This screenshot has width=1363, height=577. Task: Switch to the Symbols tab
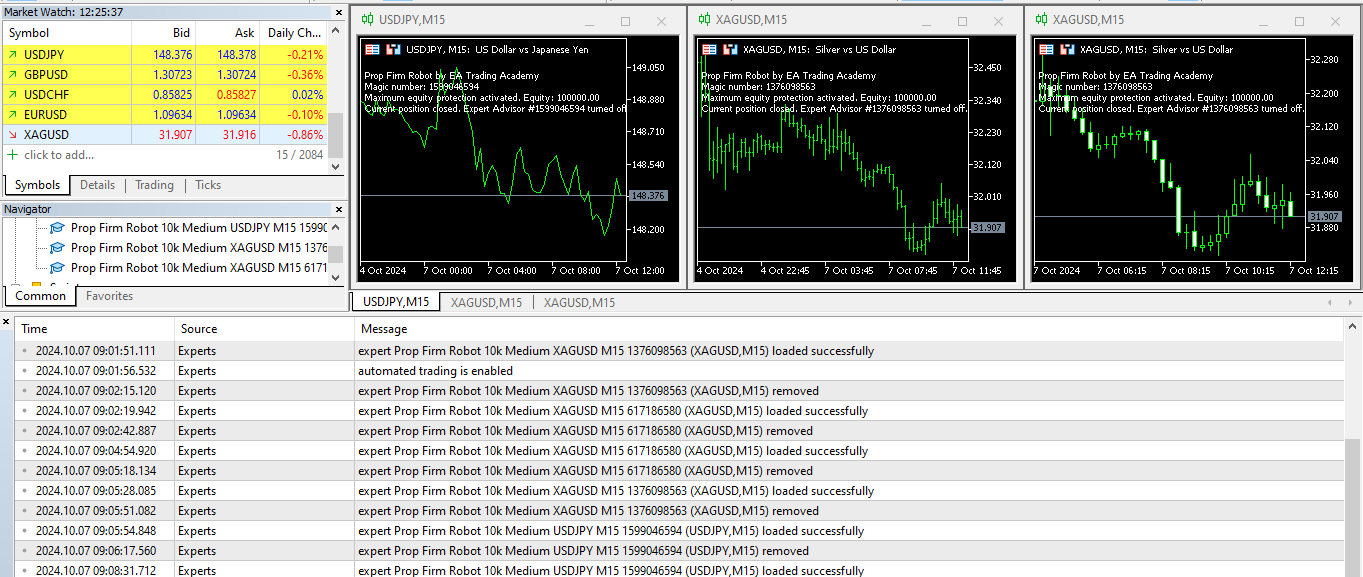37,185
